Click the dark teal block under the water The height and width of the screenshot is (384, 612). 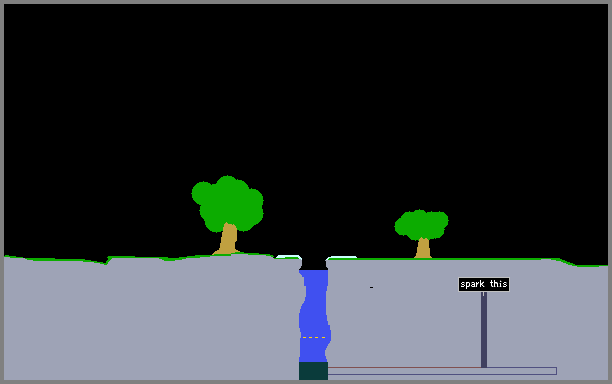pyautogui.click(x=313, y=371)
